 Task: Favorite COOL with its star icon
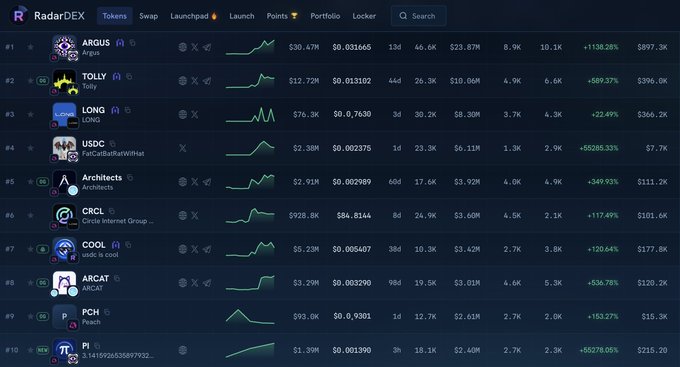(30, 249)
